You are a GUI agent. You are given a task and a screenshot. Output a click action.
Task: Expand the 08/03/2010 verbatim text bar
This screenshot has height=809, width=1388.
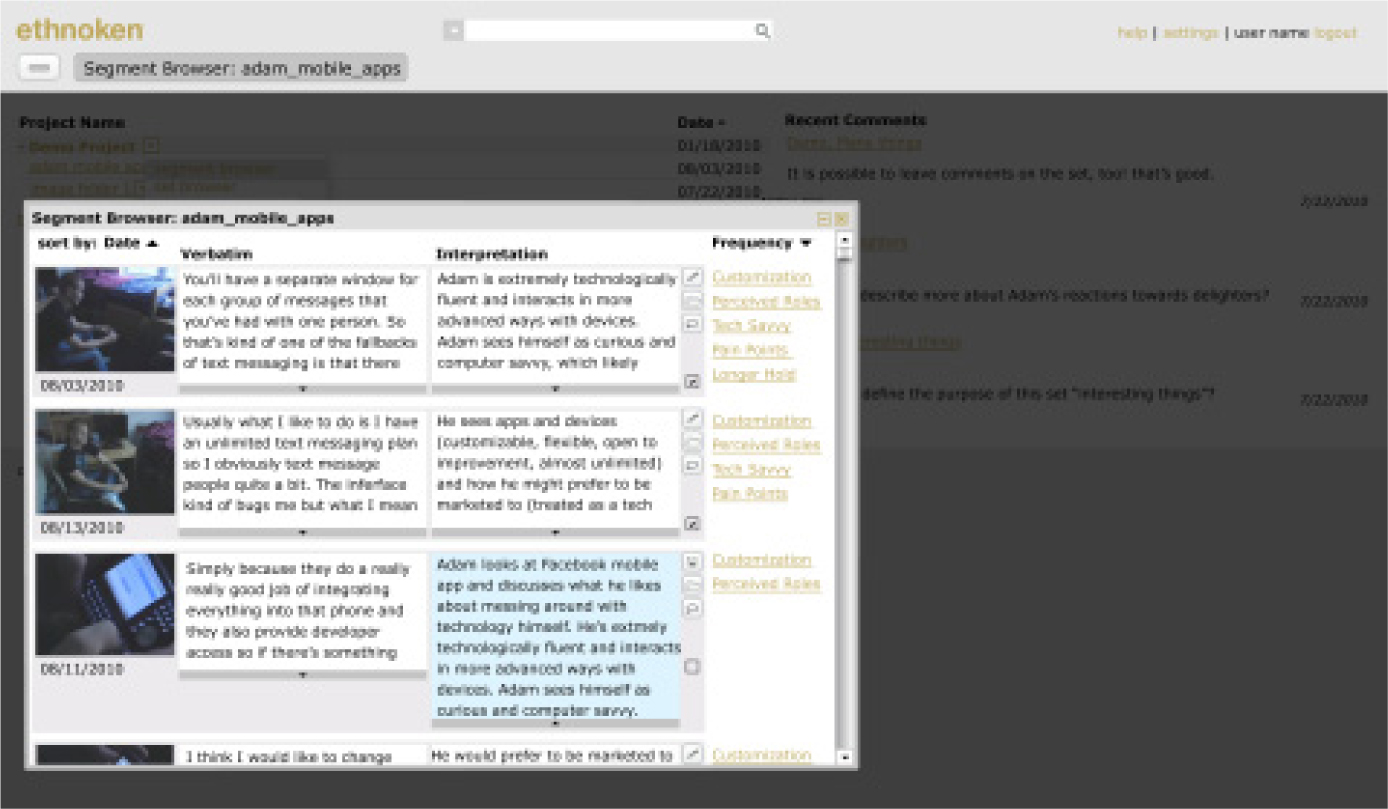303,389
